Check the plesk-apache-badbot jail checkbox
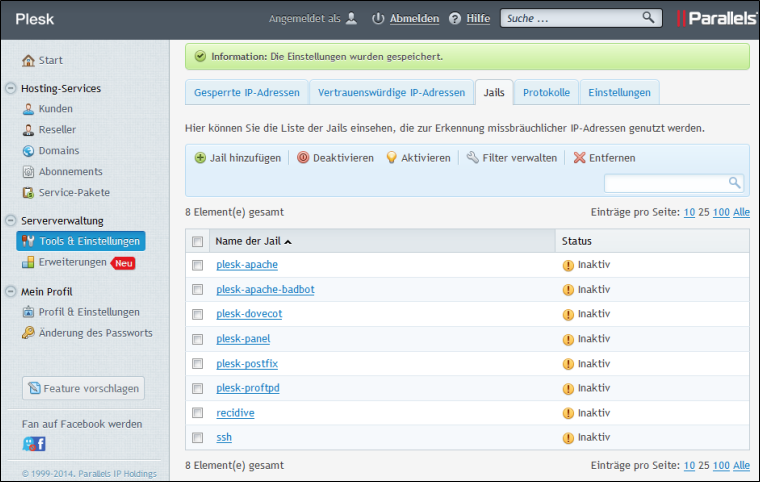Image resolution: width=760 pixels, height=482 pixels. pyautogui.click(x=197, y=289)
